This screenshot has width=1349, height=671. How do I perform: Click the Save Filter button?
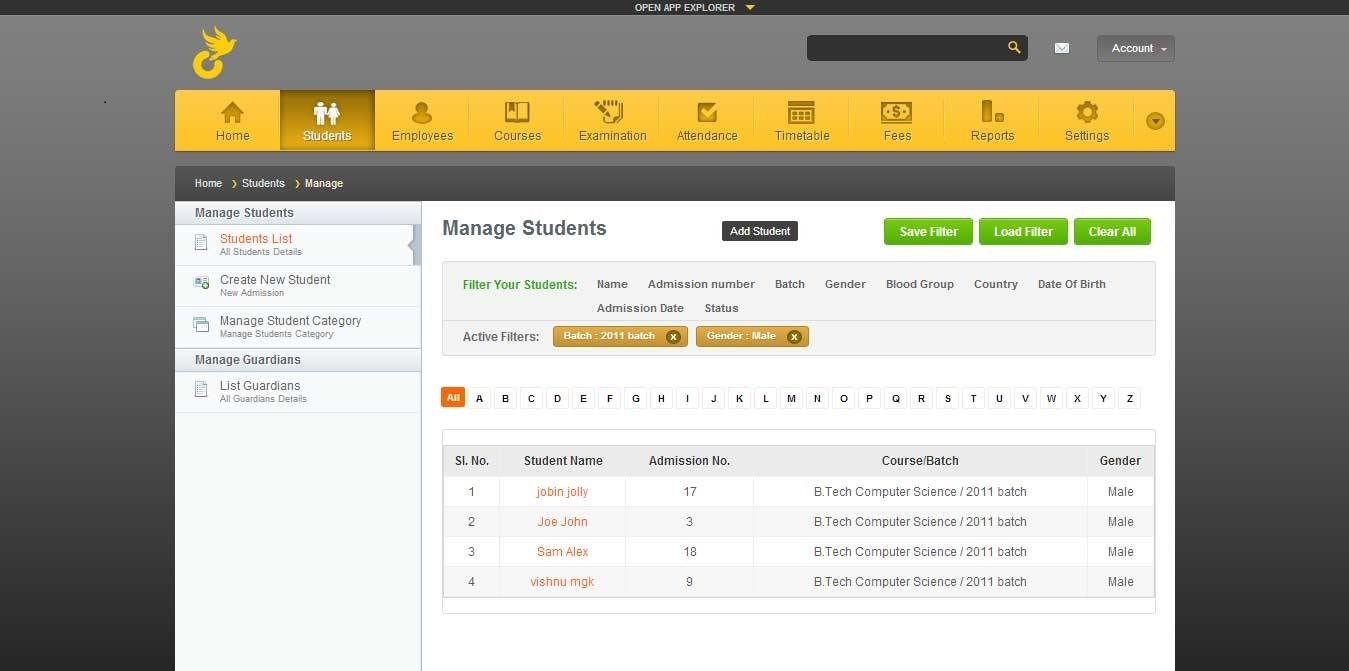point(928,231)
